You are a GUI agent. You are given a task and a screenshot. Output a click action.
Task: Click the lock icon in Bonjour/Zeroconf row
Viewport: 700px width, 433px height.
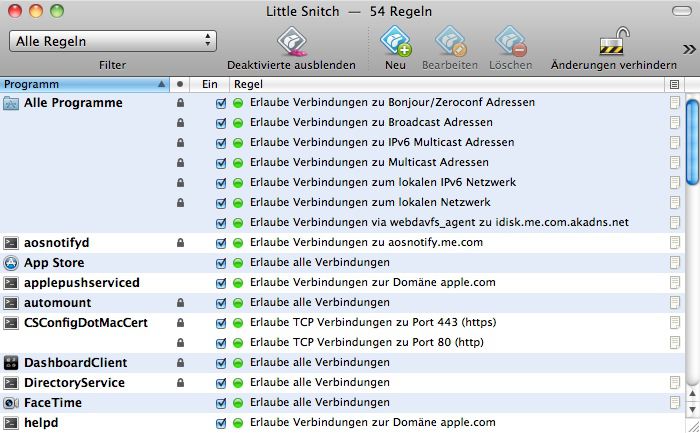[180, 103]
